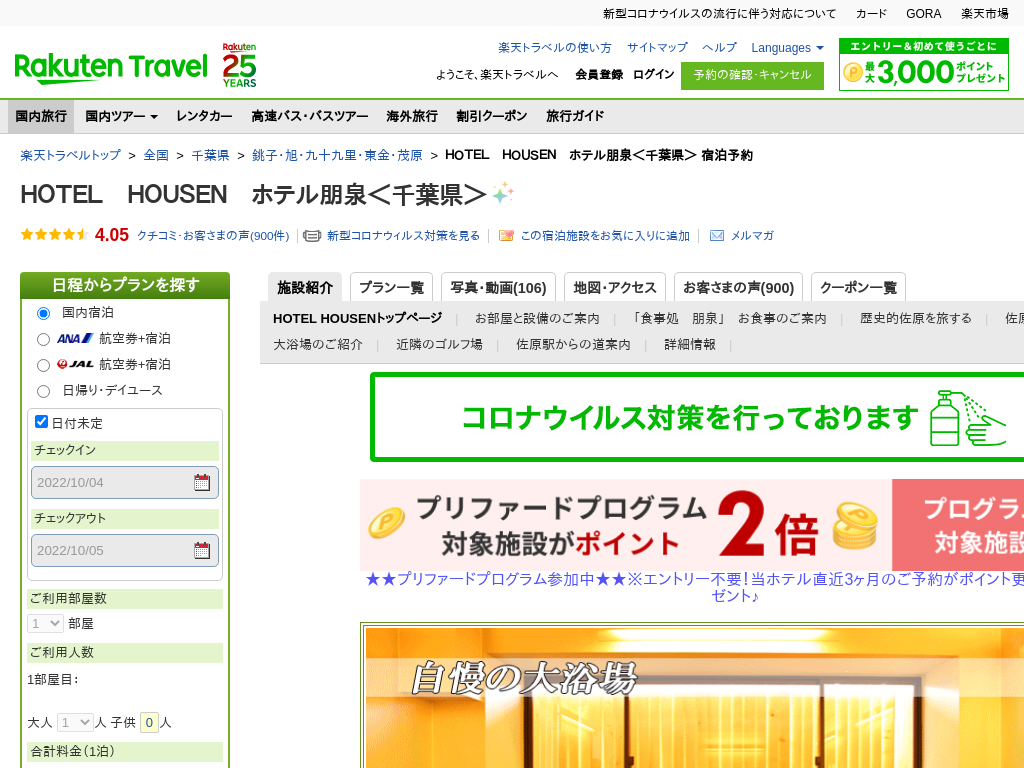This screenshot has height=768, width=1024.
Task: Click 全国 breadcrumb link
Action: tap(156, 155)
